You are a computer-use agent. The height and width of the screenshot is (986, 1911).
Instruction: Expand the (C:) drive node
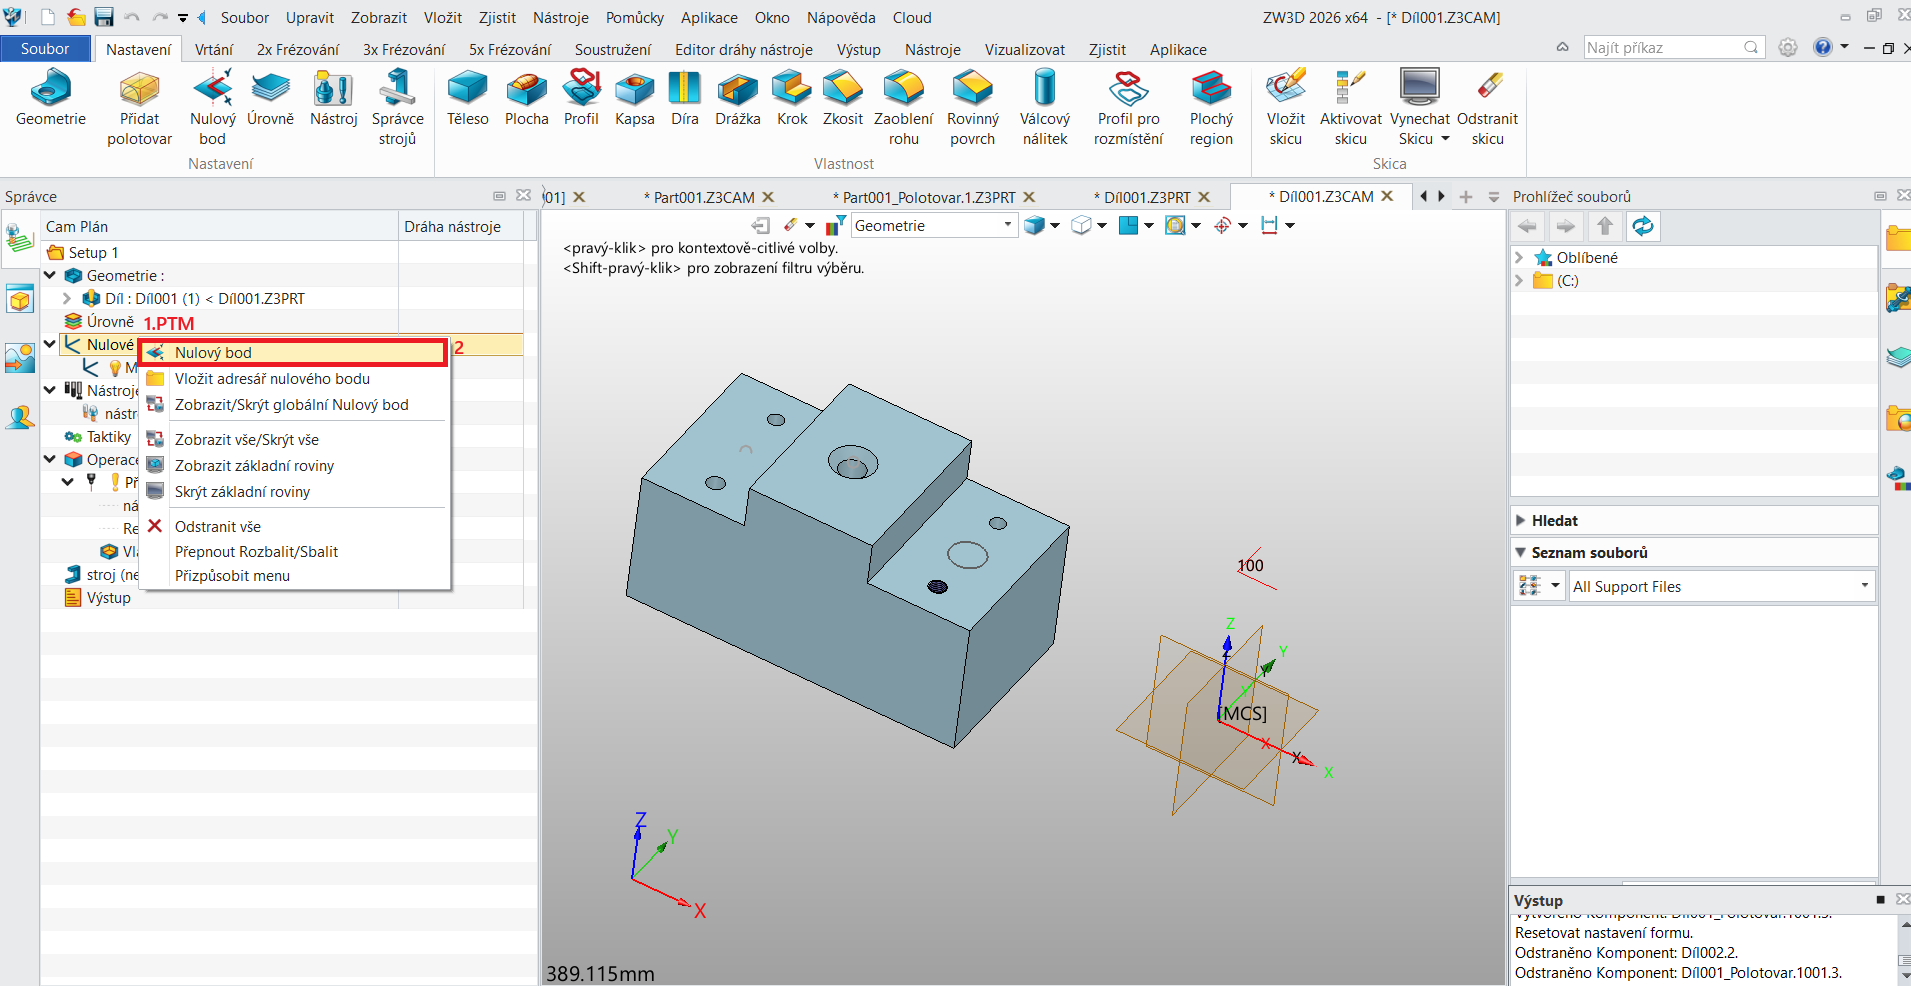point(1520,281)
